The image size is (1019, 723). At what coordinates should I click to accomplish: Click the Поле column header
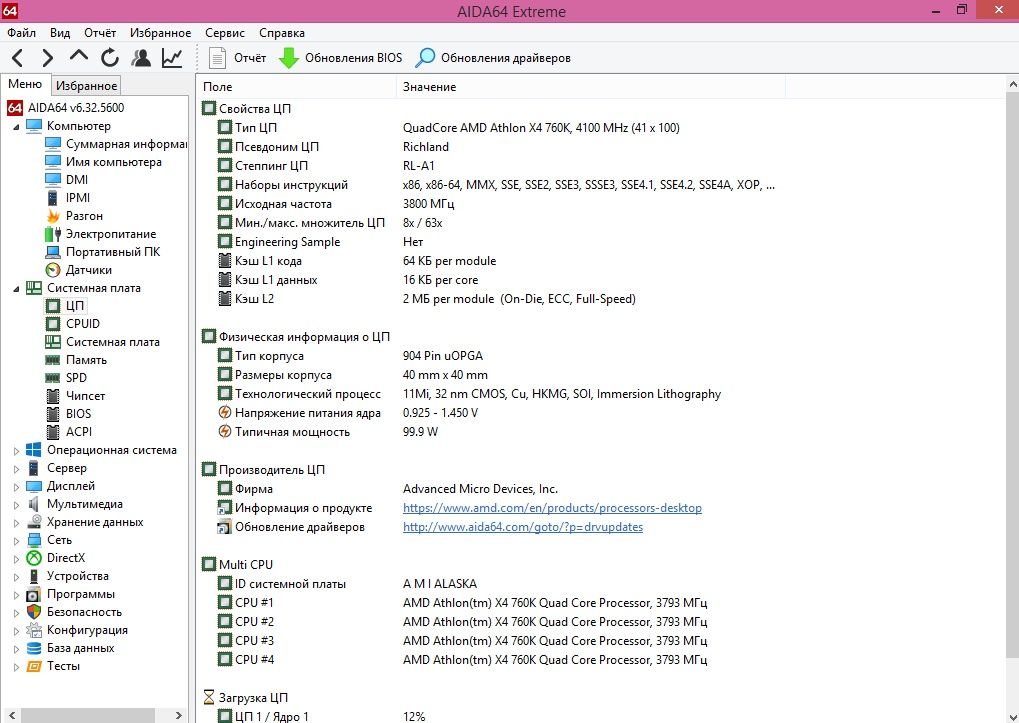point(296,86)
